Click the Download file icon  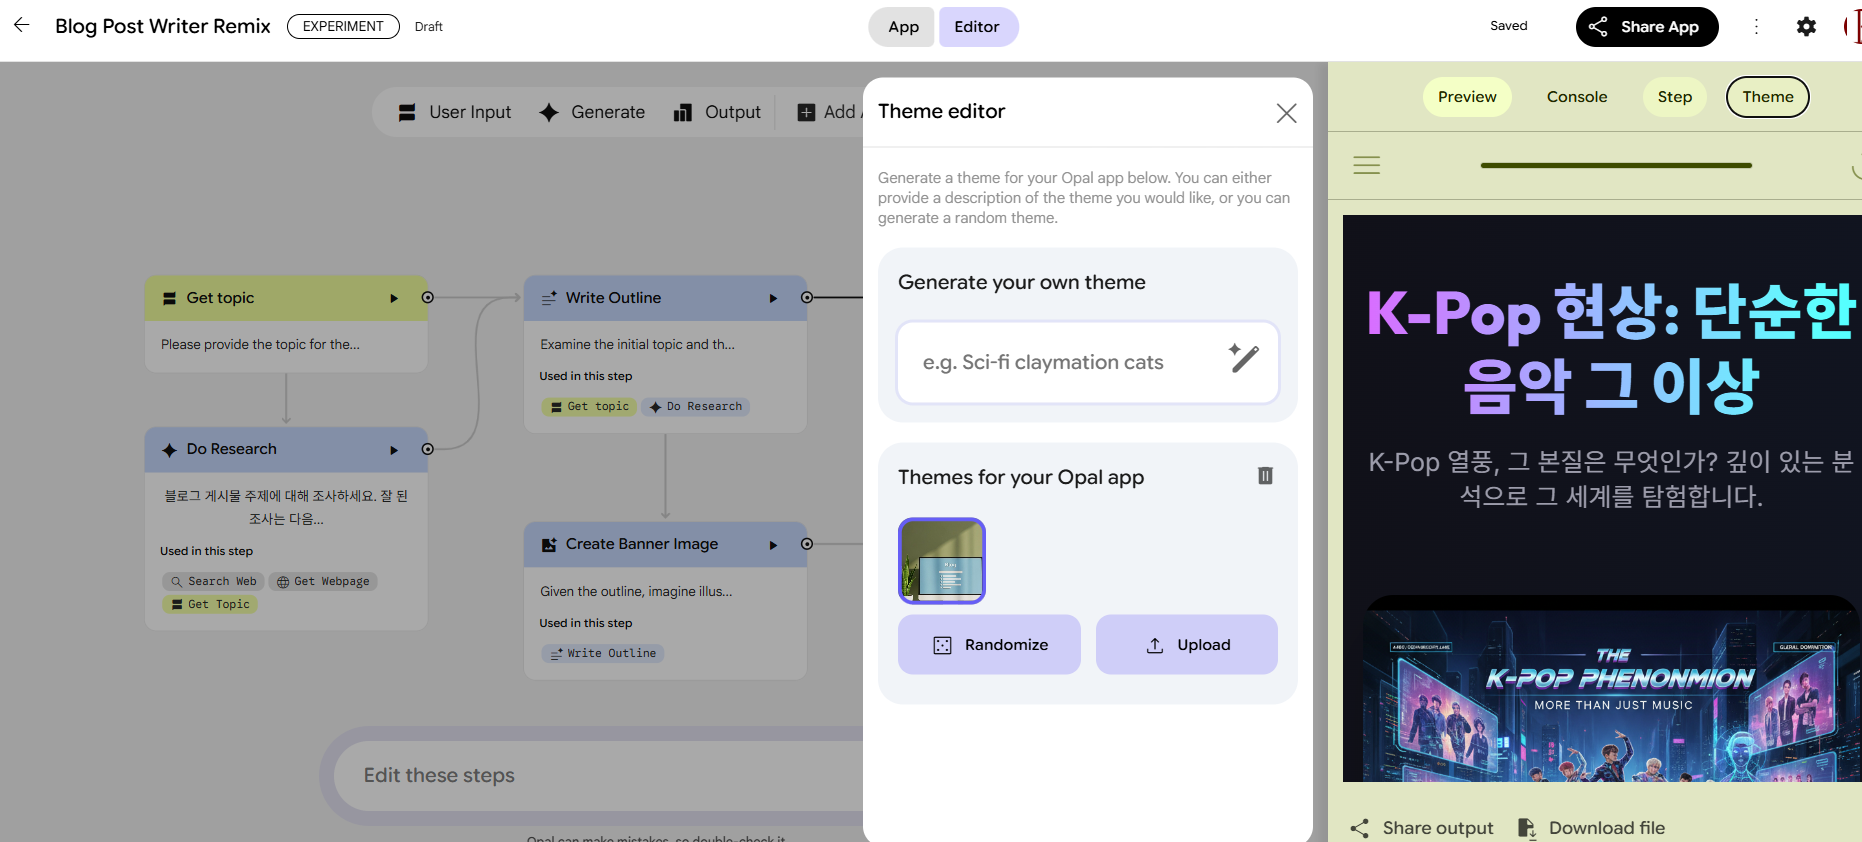1526,828
